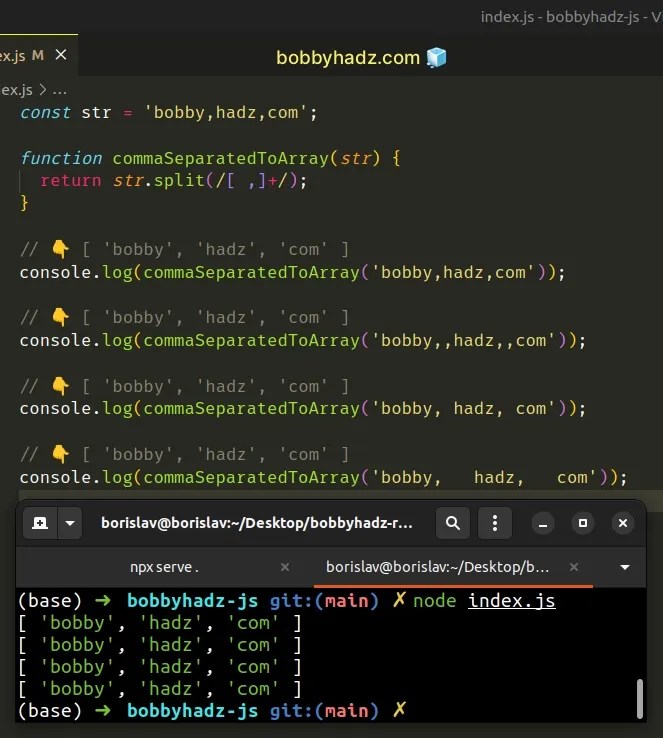Image resolution: width=663 pixels, height=738 pixels.
Task: Close the index.js editor tab
Action: point(61,55)
